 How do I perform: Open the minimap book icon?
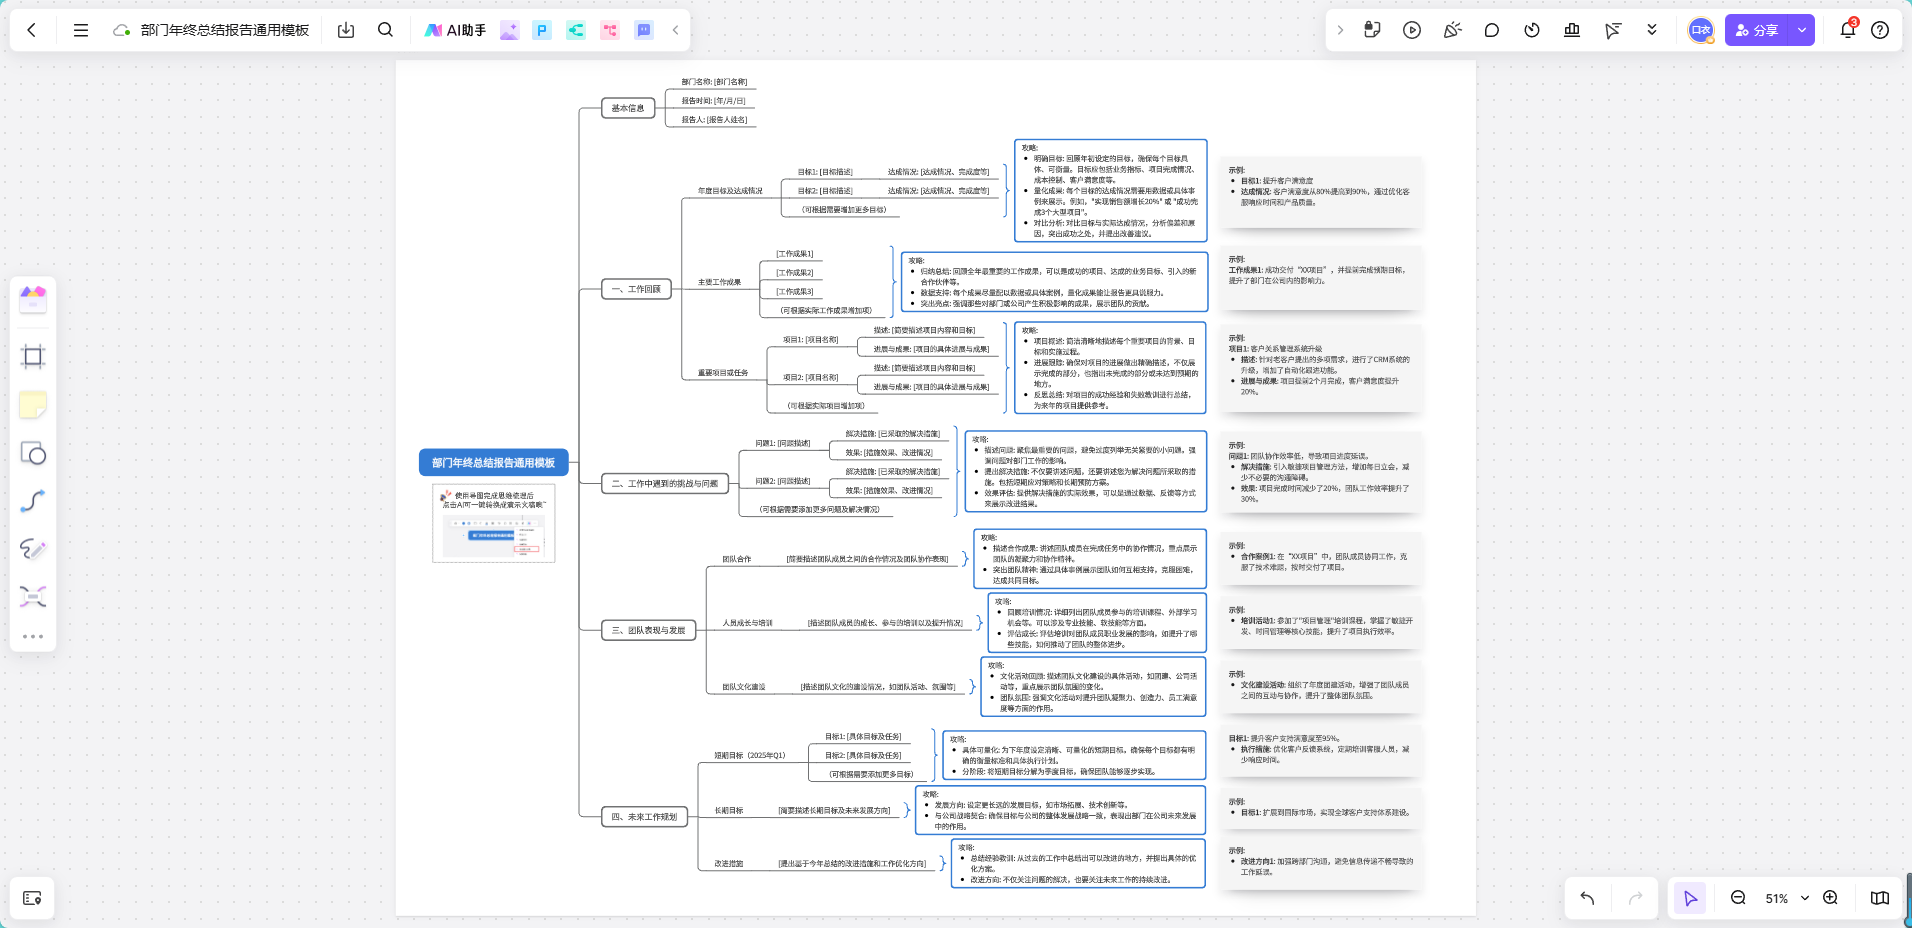click(1880, 898)
